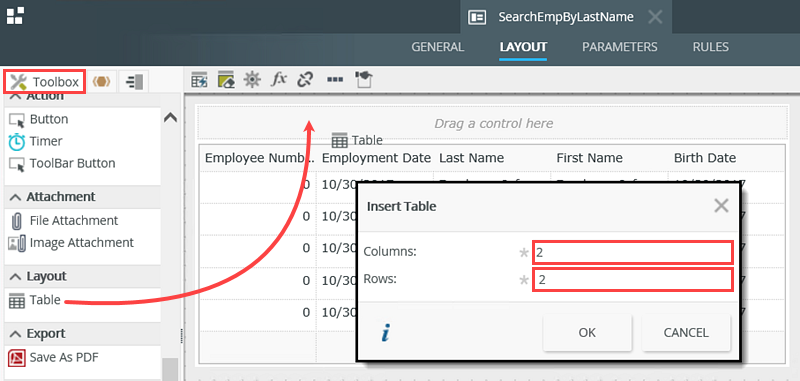The height and width of the screenshot is (381, 800).
Task: Click the gear settings toolbar icon
Action: click(252, 80)
